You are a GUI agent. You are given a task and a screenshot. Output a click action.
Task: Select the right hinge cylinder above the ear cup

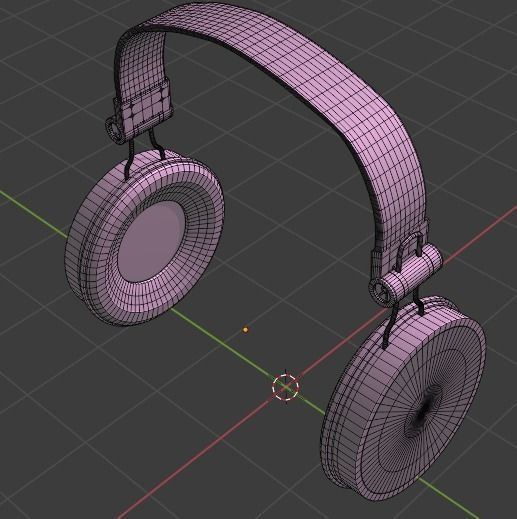point(407,275)
